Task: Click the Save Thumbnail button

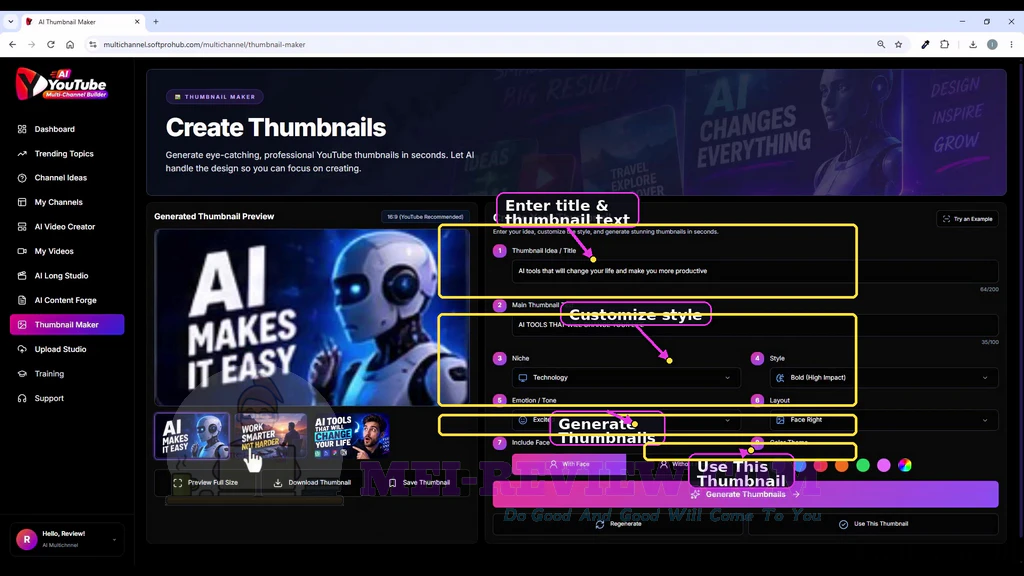Action: point(419,483)
